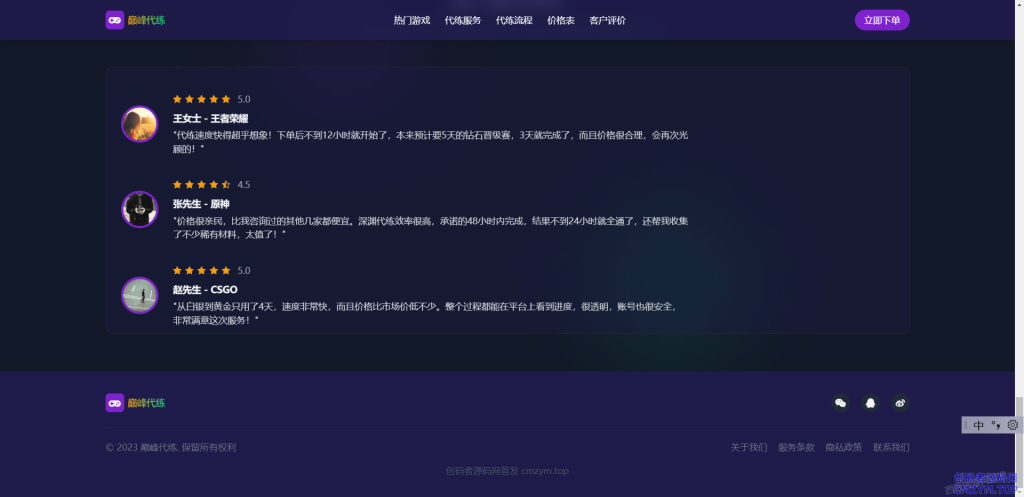The width and height of the screenshot is (1024, 497).
Task: Click the 立即下单 button
Action: [882, 20]
